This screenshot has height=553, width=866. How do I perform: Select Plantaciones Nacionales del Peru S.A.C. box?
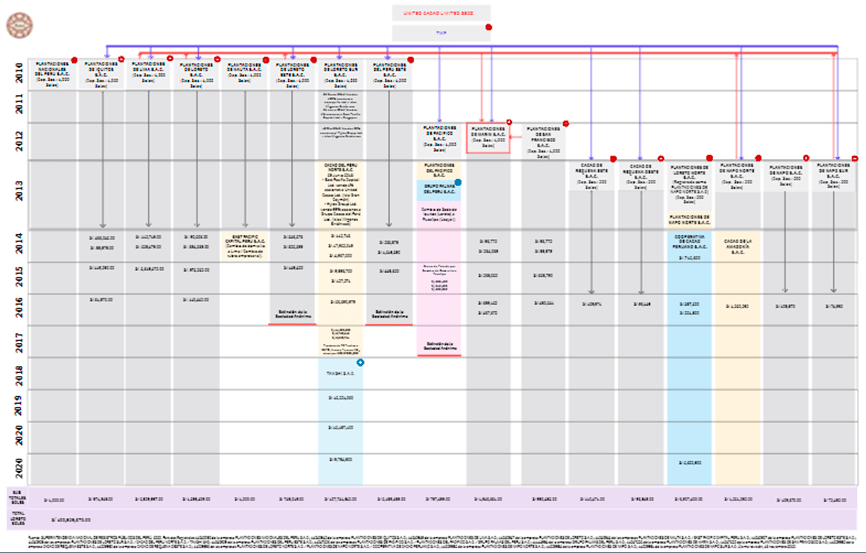pyautogui.click(x=52, y=74)
